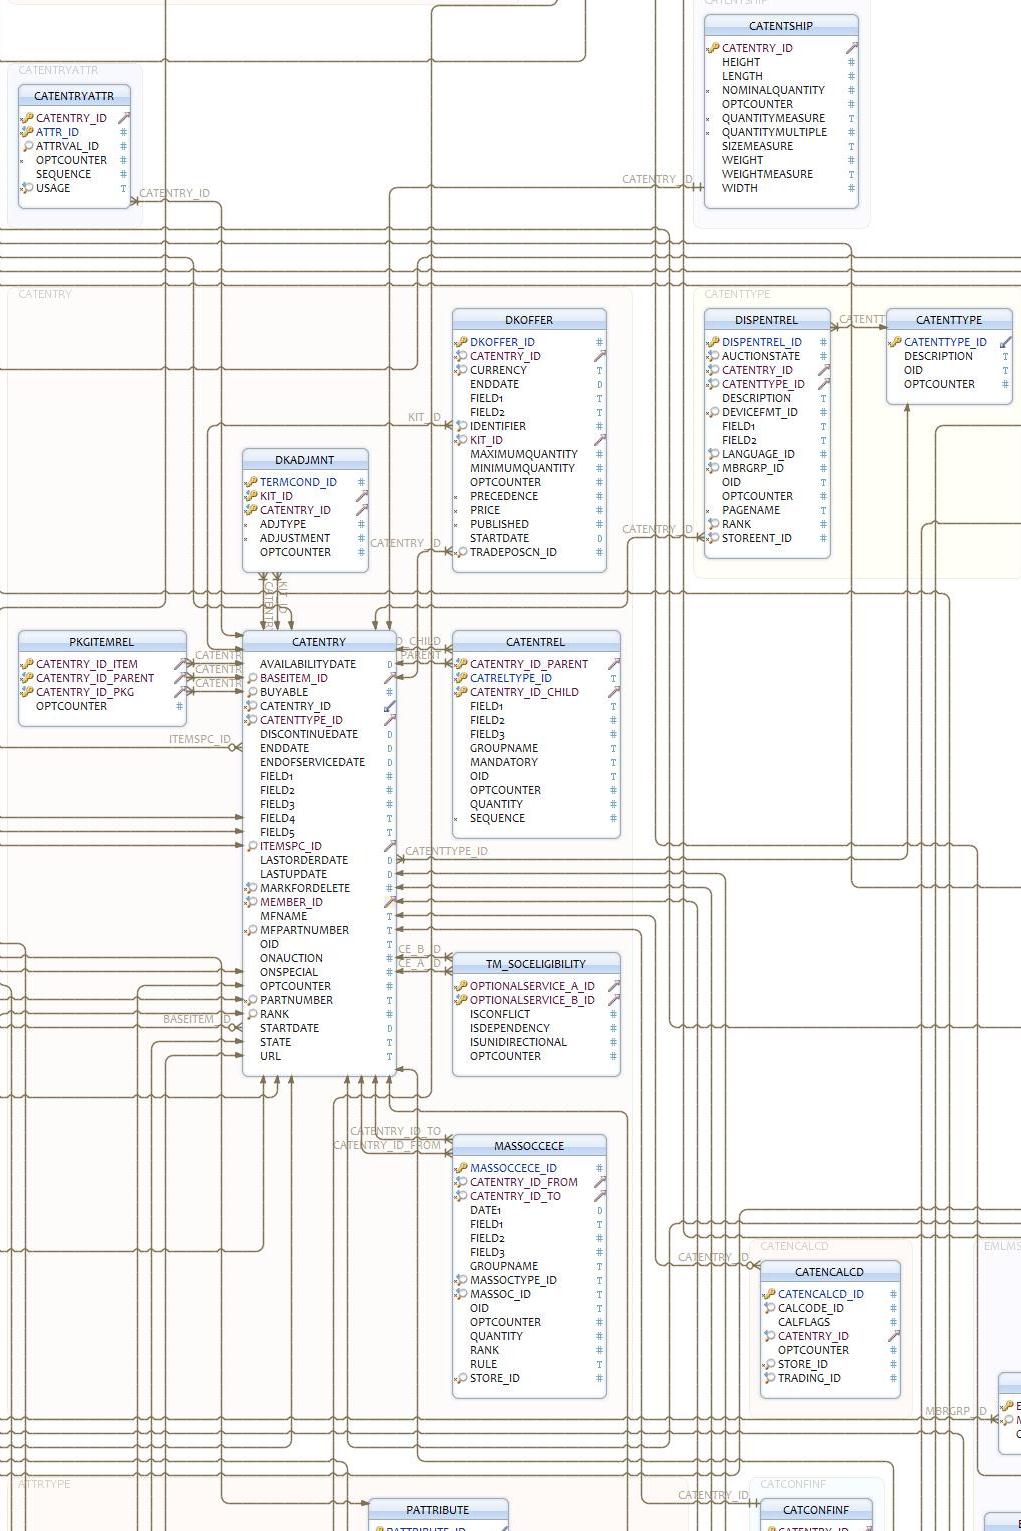1021x1531 pixels.
Task: Click the key icon beside CATENTRY_ID_ITEM in PKGITEMREL
Action: [x=27, y=663]
